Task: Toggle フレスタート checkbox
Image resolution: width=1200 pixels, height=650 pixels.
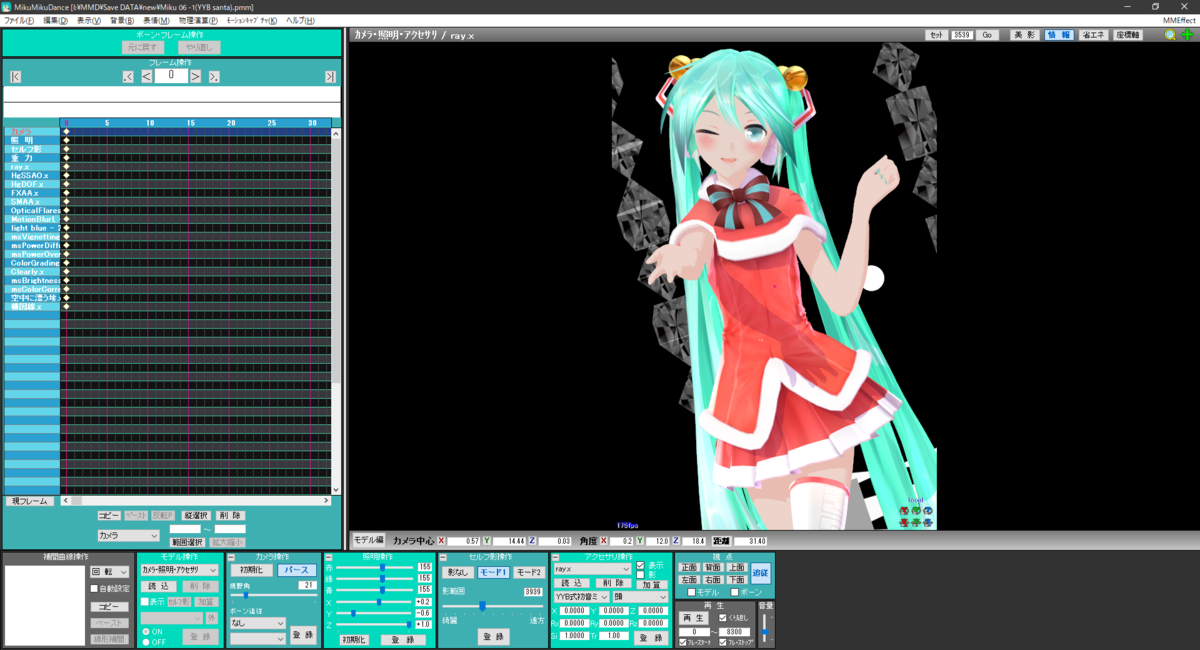Action: pos(682,642)
